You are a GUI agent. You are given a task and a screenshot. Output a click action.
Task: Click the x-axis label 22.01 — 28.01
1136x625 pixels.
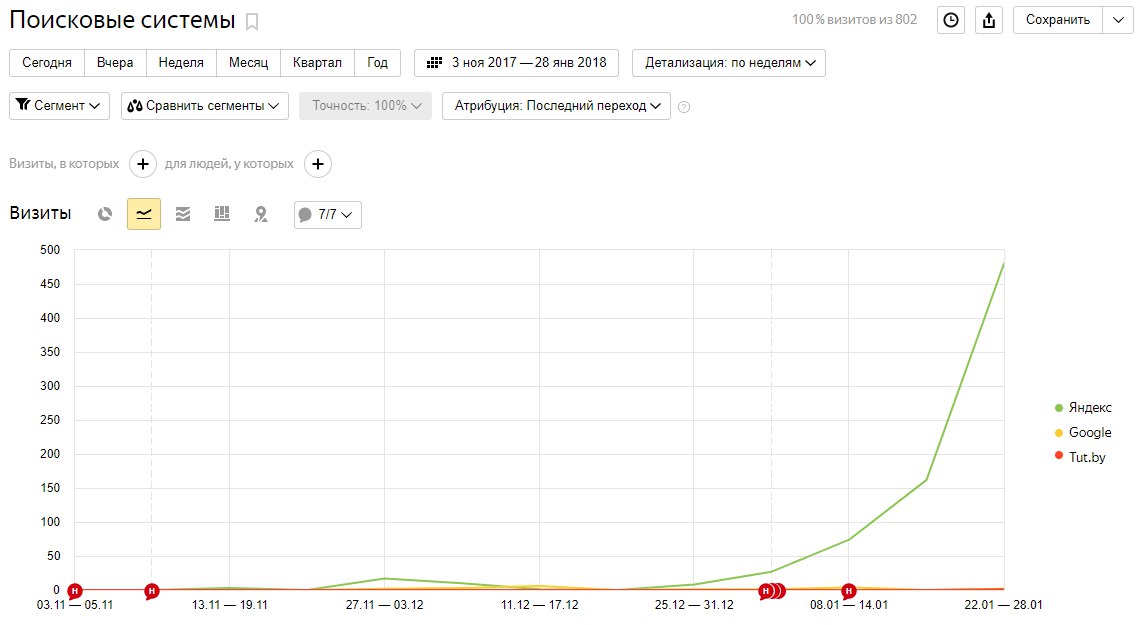click(1003, 605)
